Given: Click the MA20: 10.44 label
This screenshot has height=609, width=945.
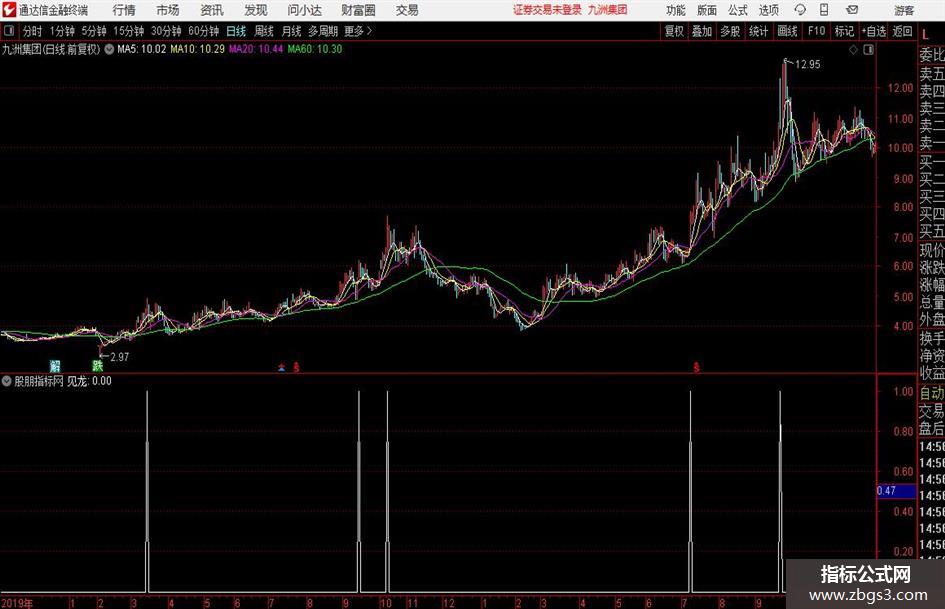Looking at the screenshot, I should (256, 49).
